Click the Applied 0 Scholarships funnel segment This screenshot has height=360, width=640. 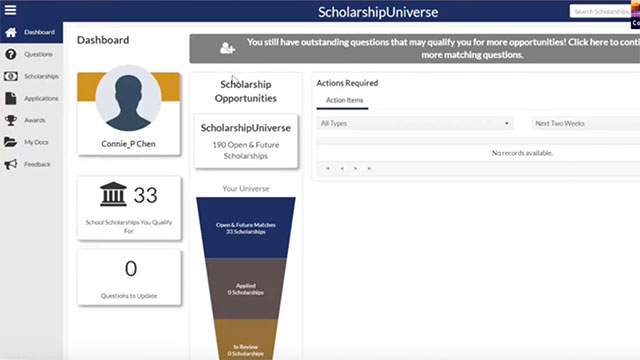pyautogui.click(x=246, y=289)
